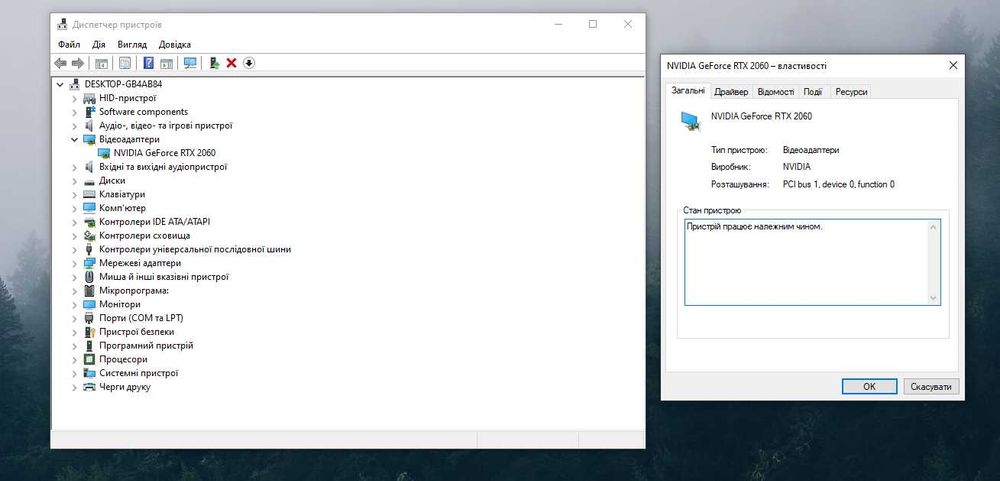Click the blue question-mark Help icon

point(149,63)
